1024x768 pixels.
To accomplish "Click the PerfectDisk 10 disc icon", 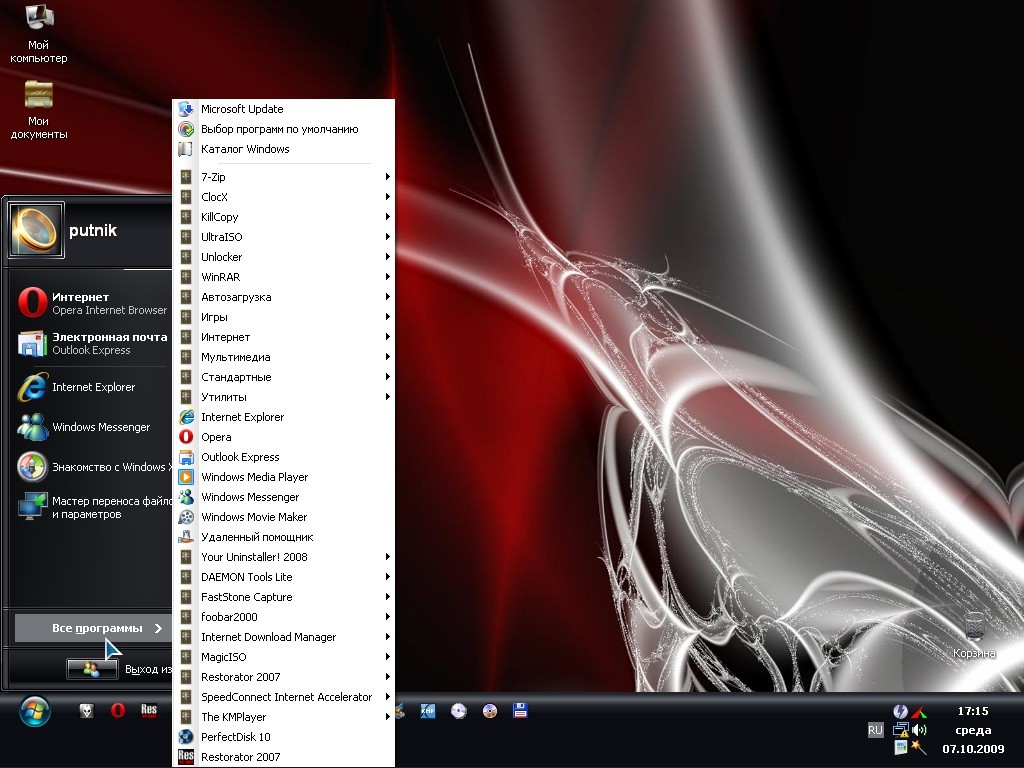I will point(186,737).
